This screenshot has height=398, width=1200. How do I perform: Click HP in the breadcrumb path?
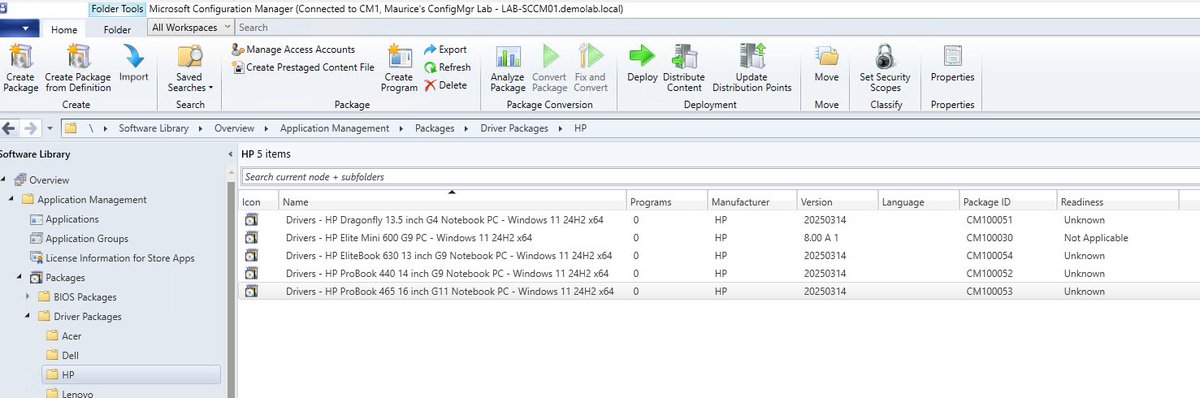[x=580, y=128]
